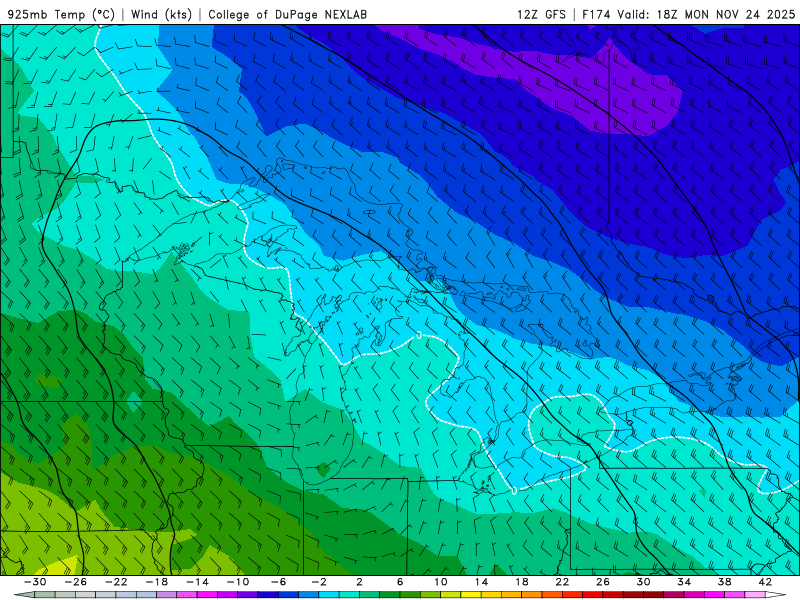This screenshot has width=800, height=600.
Task: Click the -14 legend value
Action: pos(197,582)
